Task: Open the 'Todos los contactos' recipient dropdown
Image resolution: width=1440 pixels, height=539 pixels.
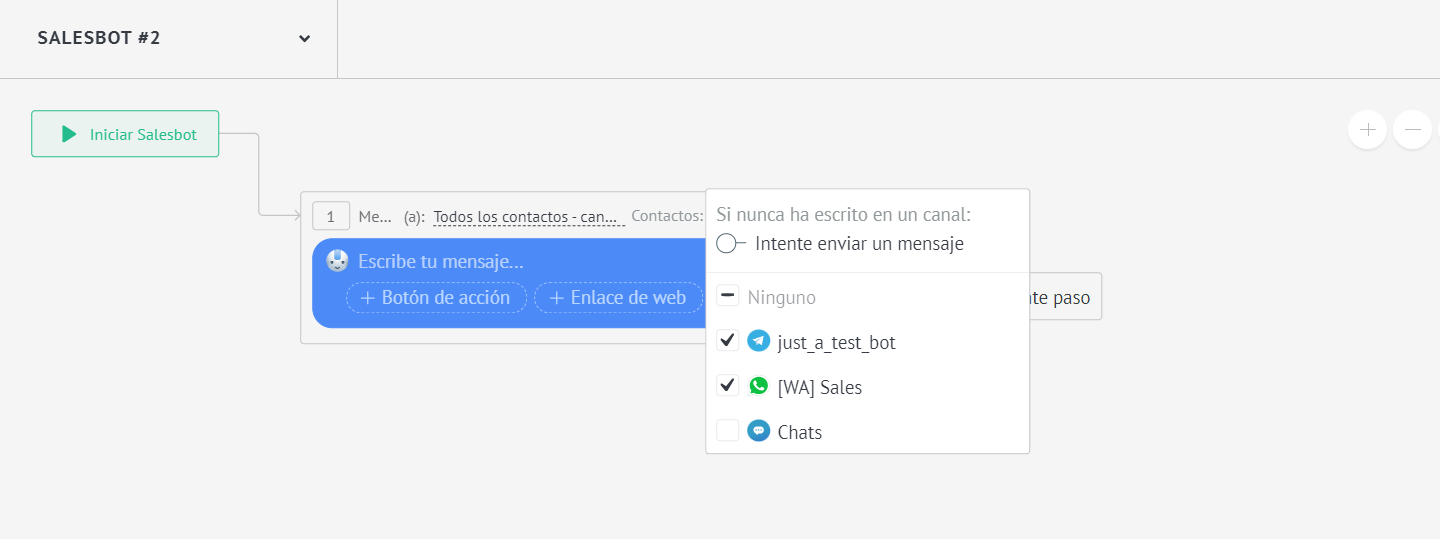Action: [x=528, y=217]
